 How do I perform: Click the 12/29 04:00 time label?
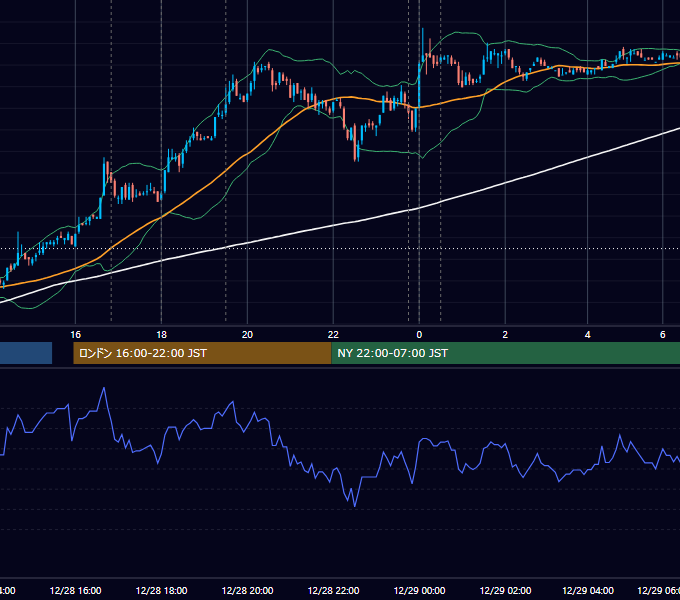tap(588, 590)
